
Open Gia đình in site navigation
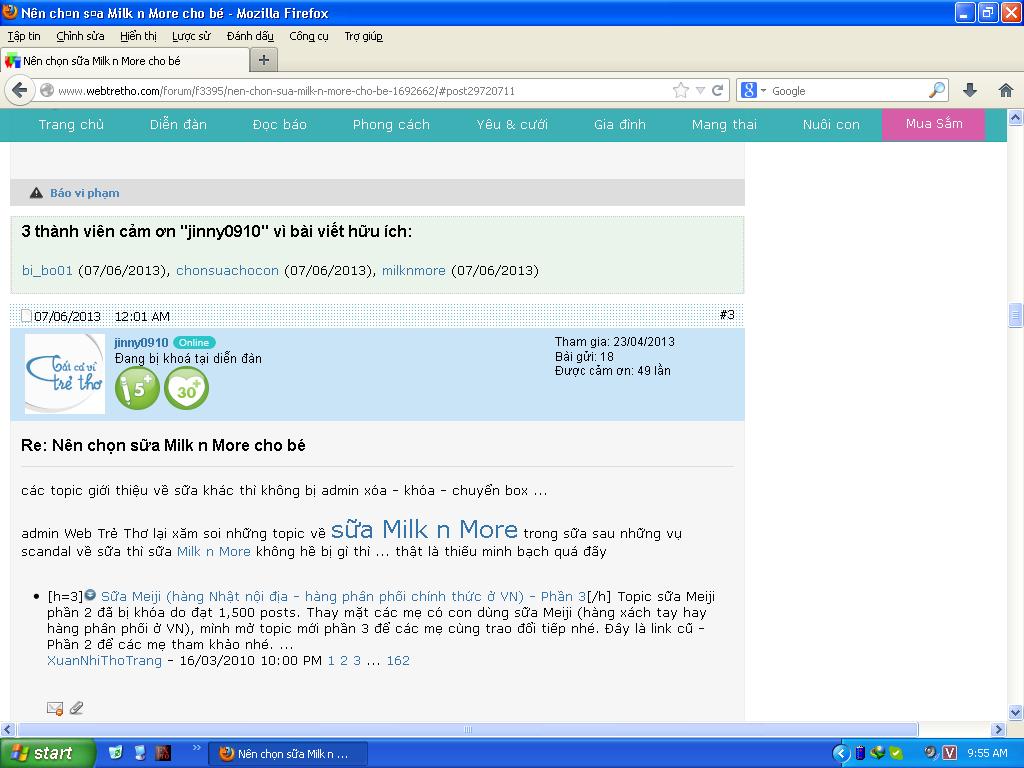pyautogui.click(x=620, y=124)
